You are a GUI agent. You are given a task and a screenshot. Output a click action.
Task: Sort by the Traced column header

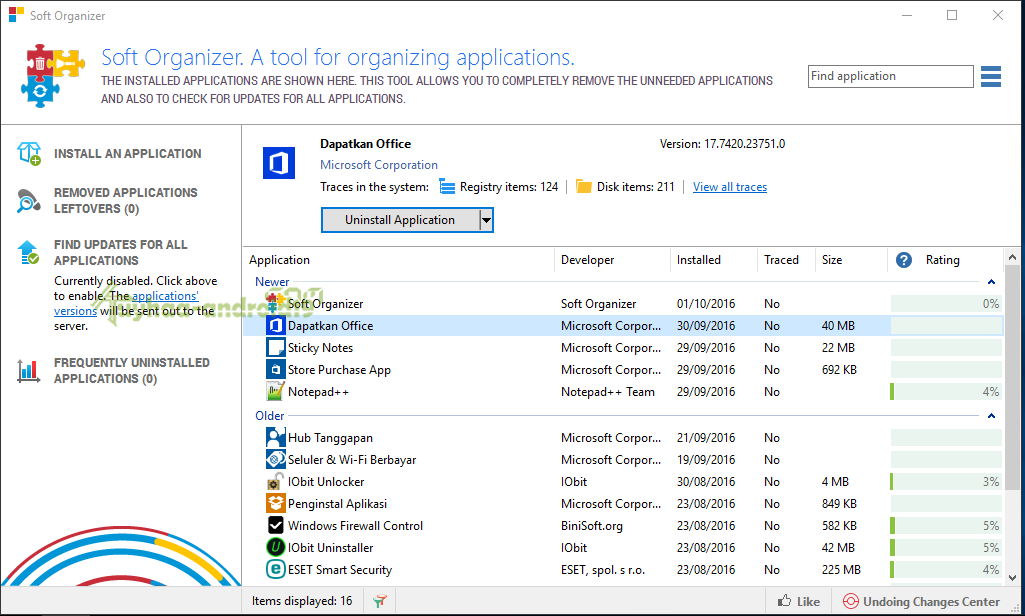[781, 260]
